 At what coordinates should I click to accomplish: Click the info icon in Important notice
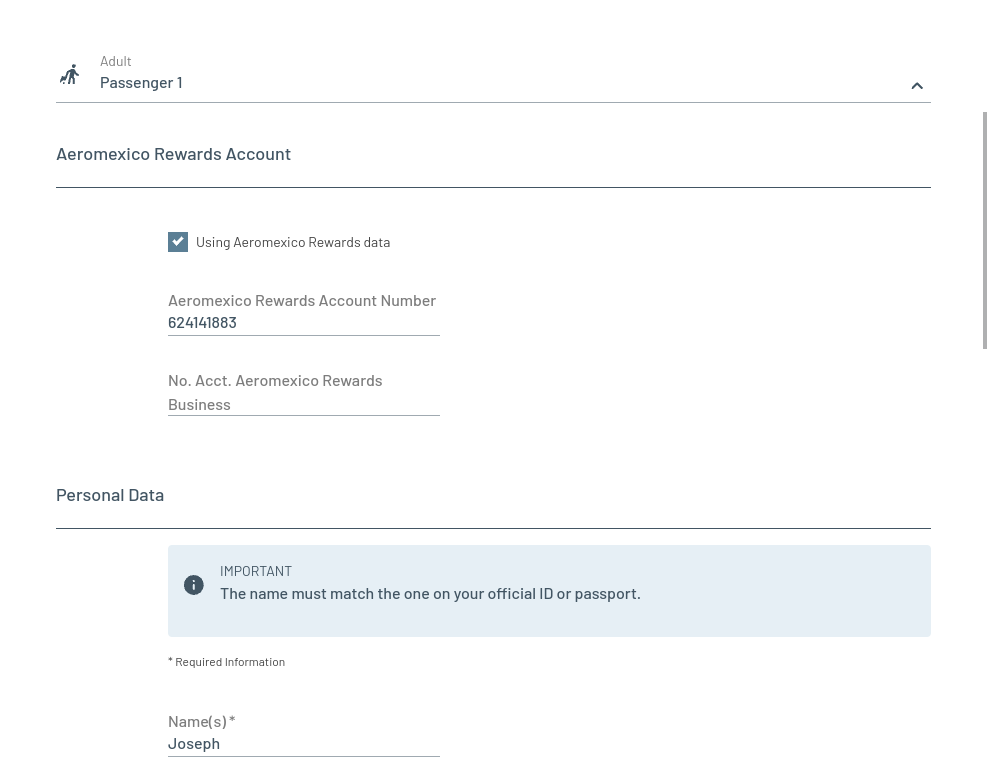click(194, 585)
